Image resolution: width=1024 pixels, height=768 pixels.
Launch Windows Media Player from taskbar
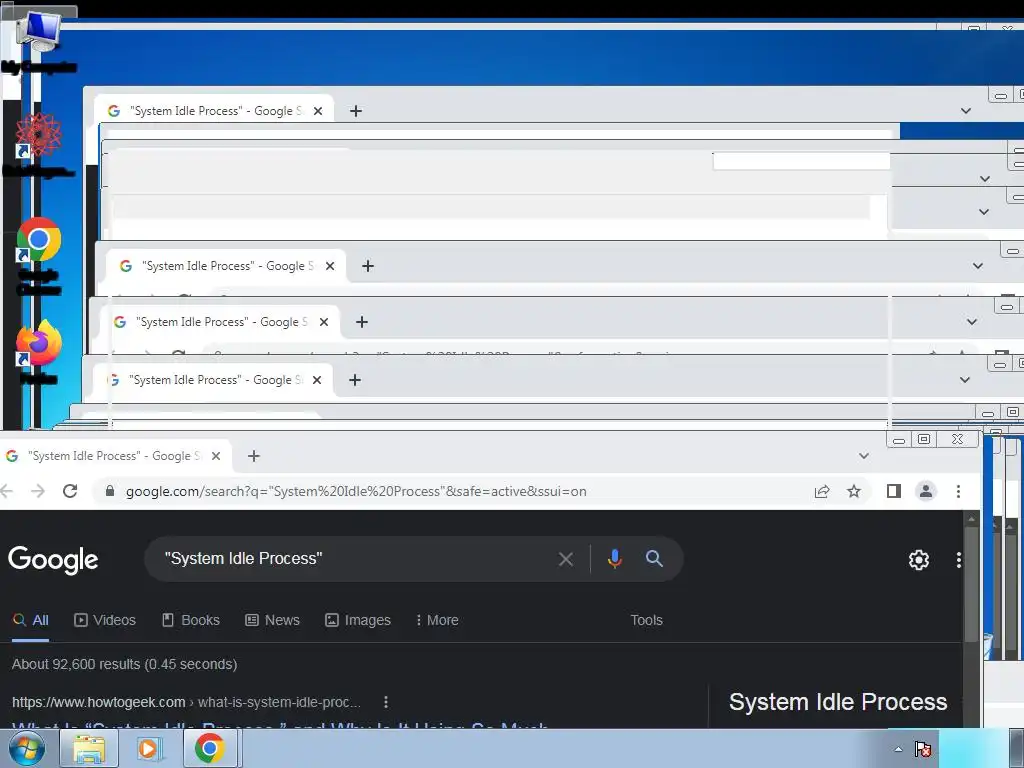(x=148, y=749)
